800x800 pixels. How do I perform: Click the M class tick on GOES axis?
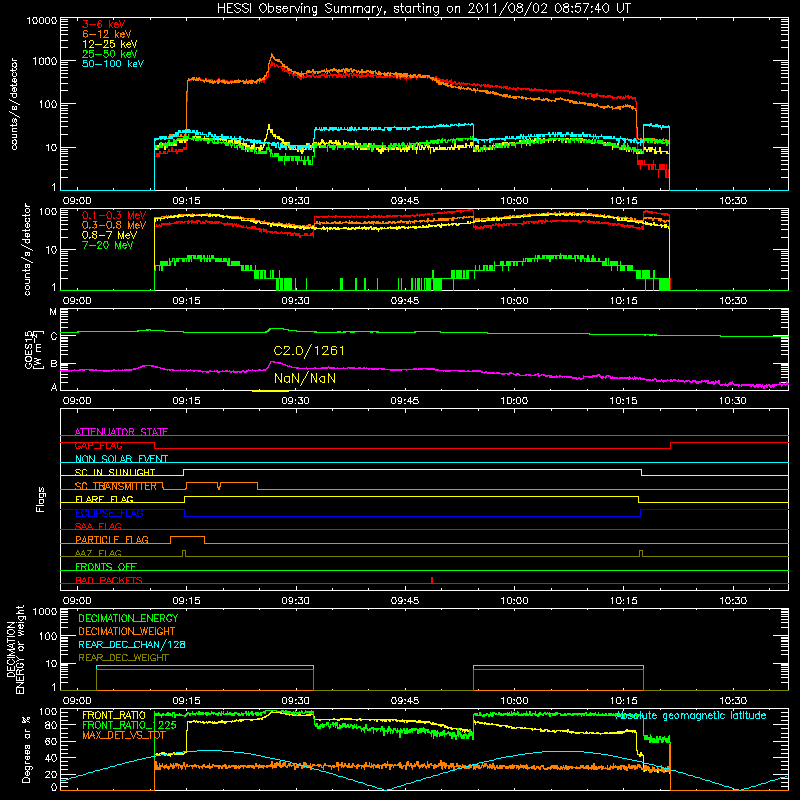point(53,312)
